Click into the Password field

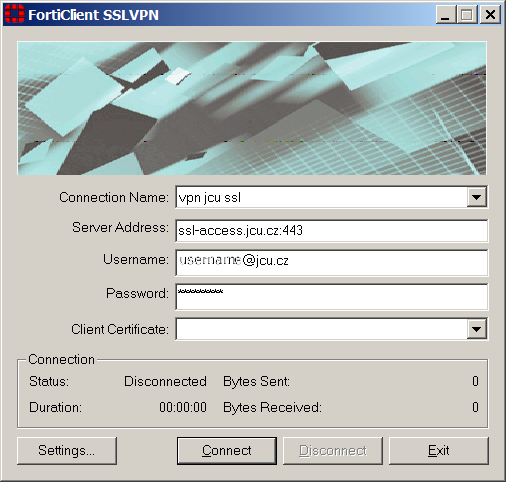pos(332,297)
